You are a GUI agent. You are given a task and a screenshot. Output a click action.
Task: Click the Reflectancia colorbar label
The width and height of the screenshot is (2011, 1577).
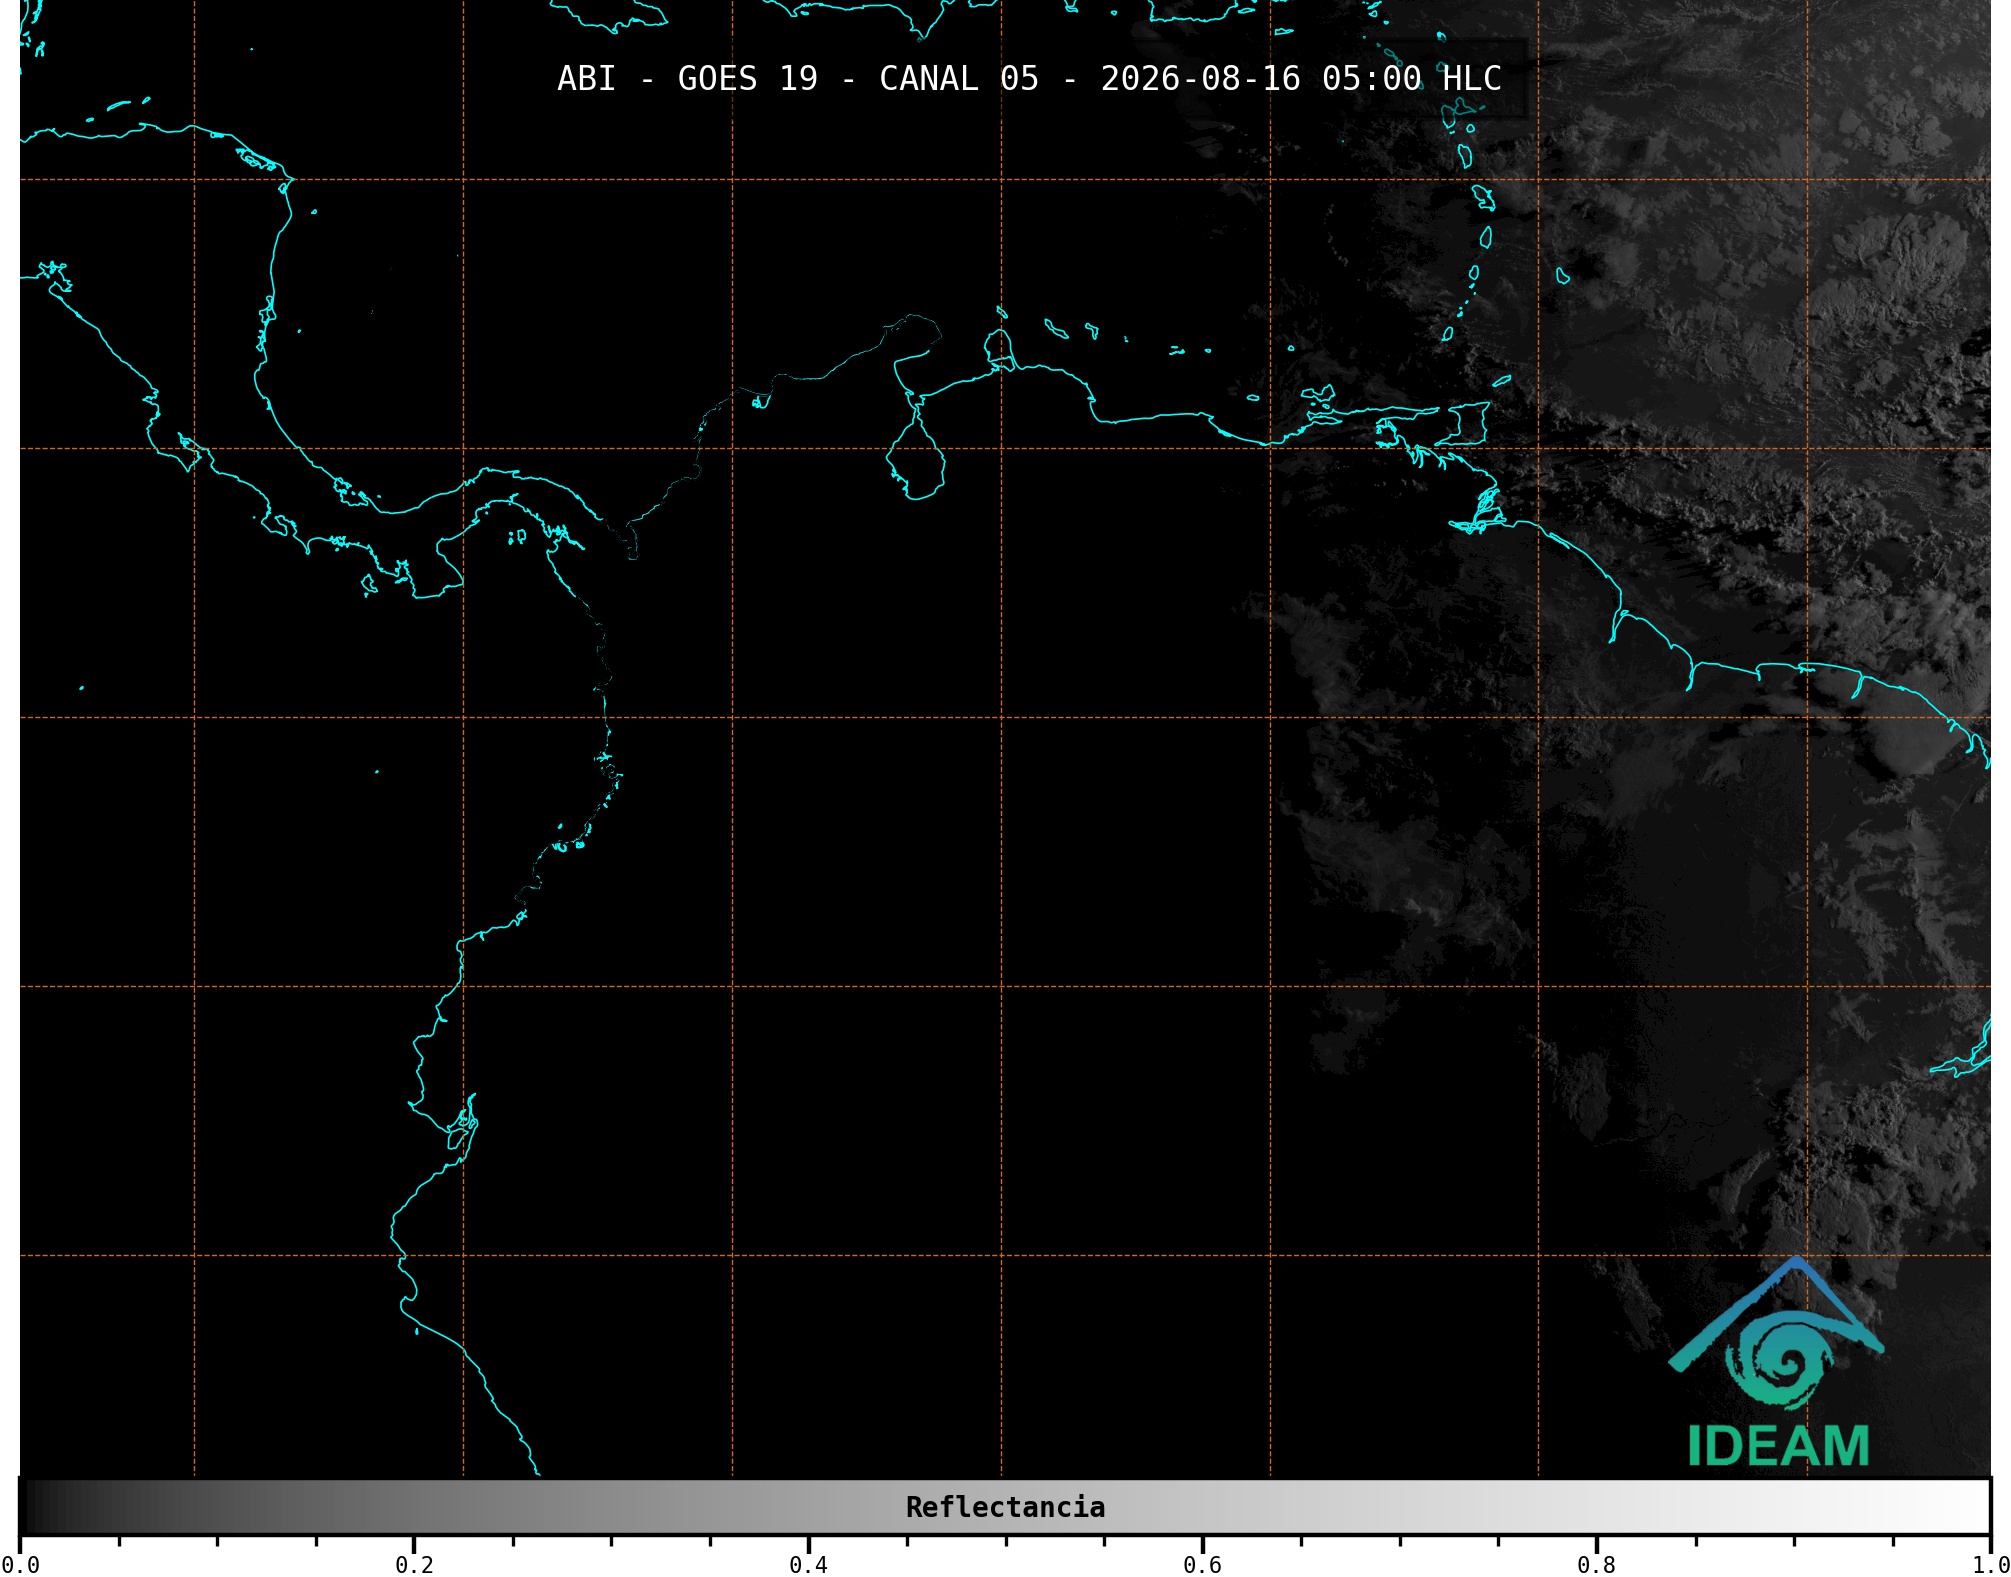coord(1005,1507)
